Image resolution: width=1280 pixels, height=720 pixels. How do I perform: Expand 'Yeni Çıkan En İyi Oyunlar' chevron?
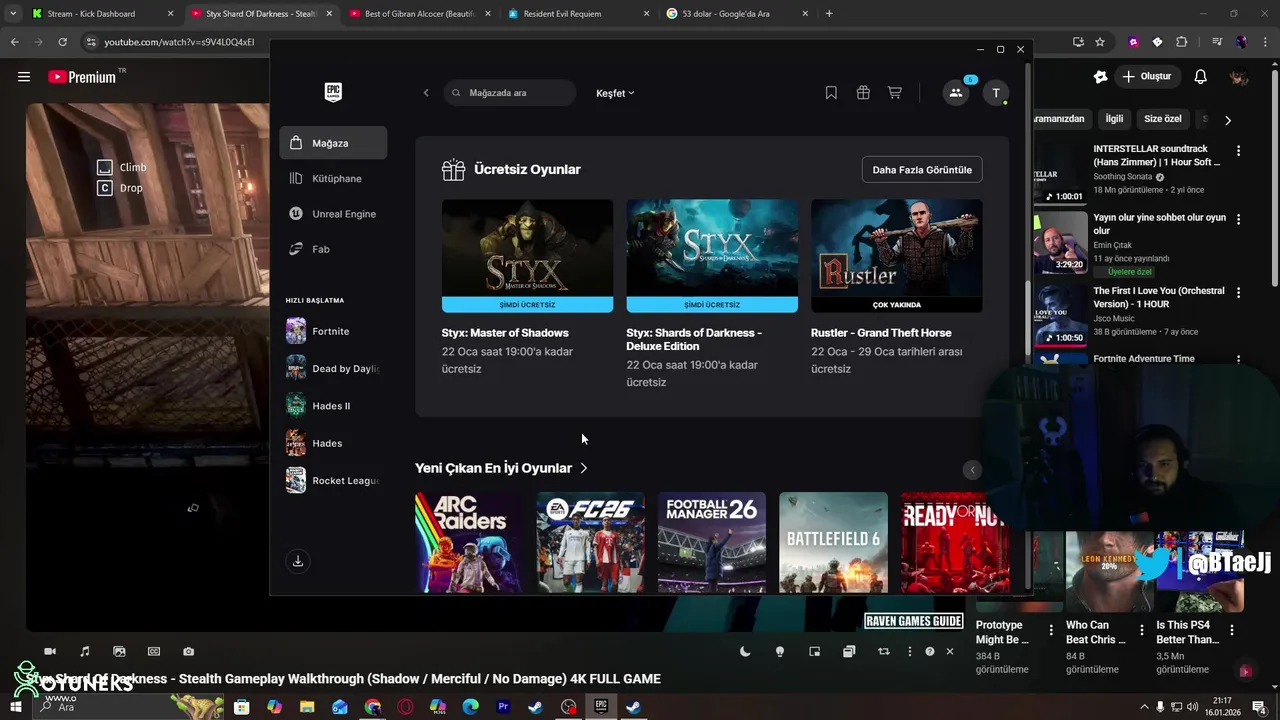[584, 468]
